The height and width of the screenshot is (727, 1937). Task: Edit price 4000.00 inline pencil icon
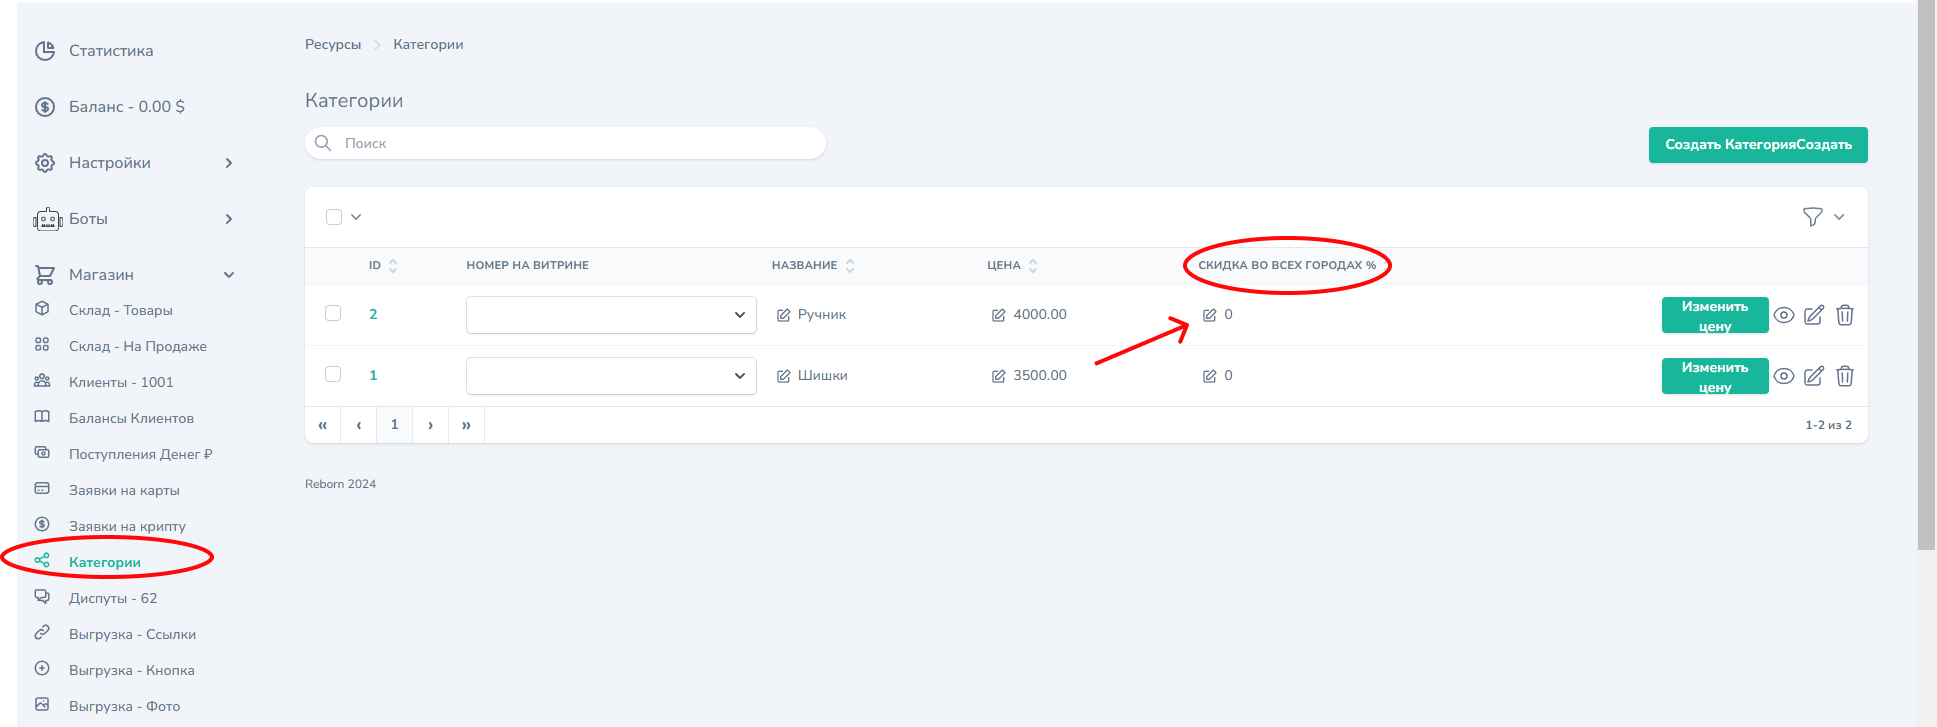pos(999,315)
